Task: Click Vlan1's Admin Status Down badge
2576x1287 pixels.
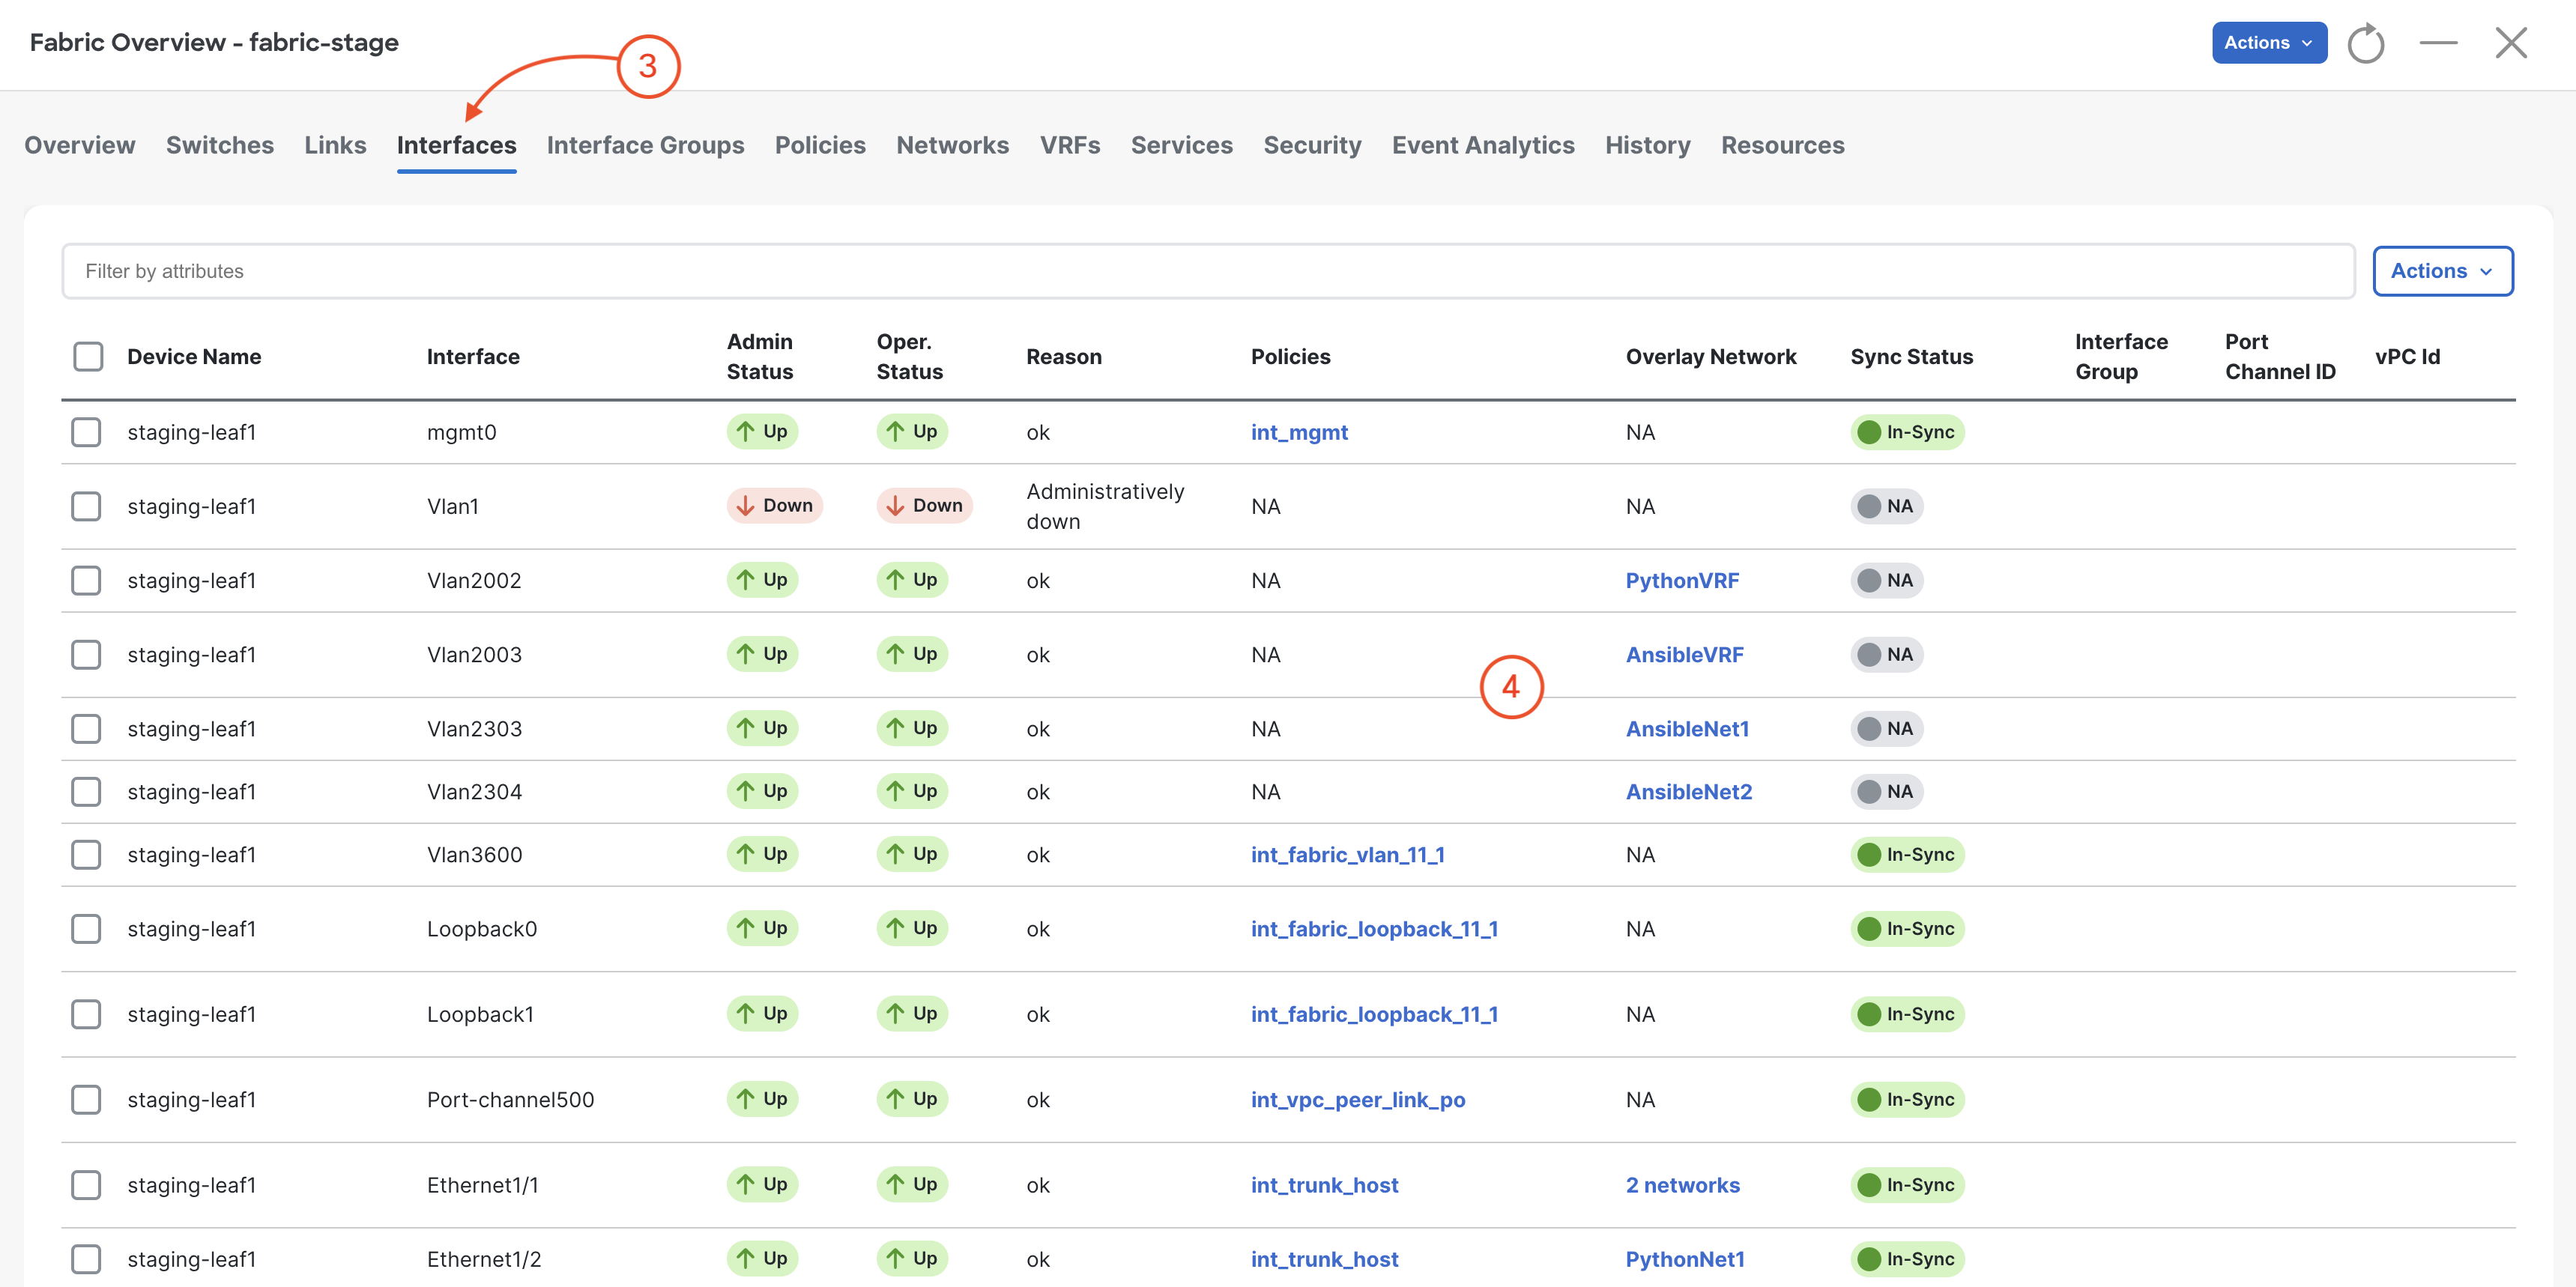Action: pos(774,506)
